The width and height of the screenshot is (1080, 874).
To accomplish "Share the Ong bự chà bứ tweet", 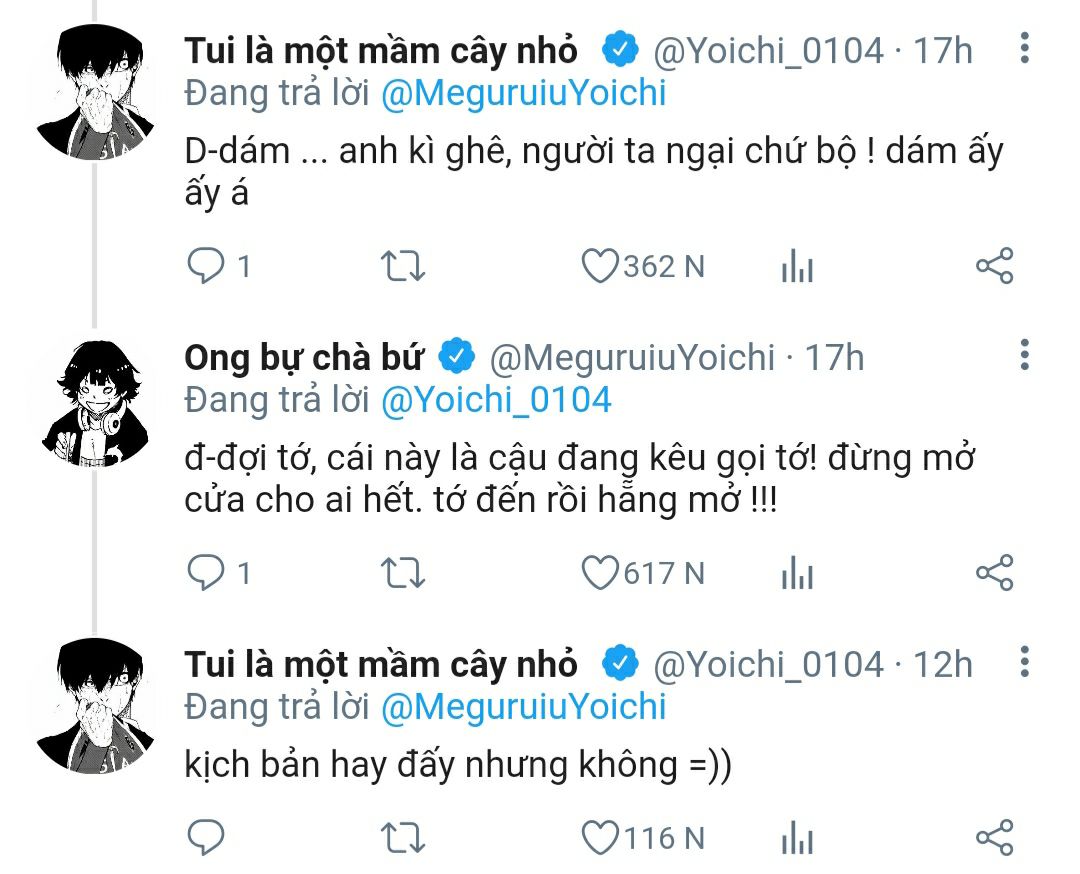I will pyautogui.click(x=994, y=573).
